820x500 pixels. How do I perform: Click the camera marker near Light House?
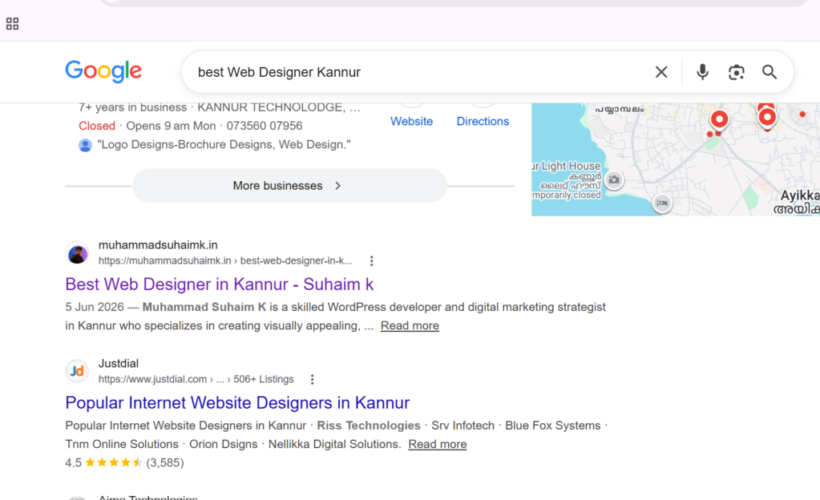pyautogui.click(x=614, y=180)
